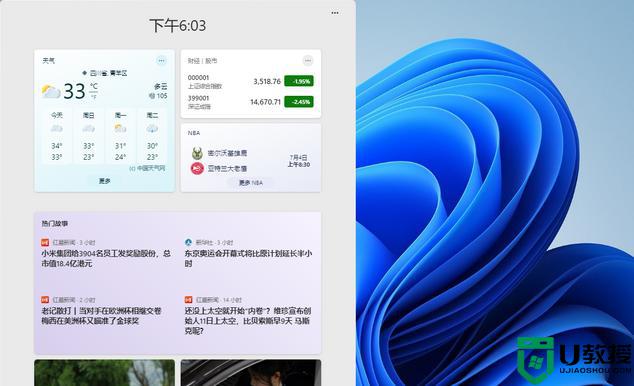
Task: Click the 新华社 source icon
Action: point(188,243)
